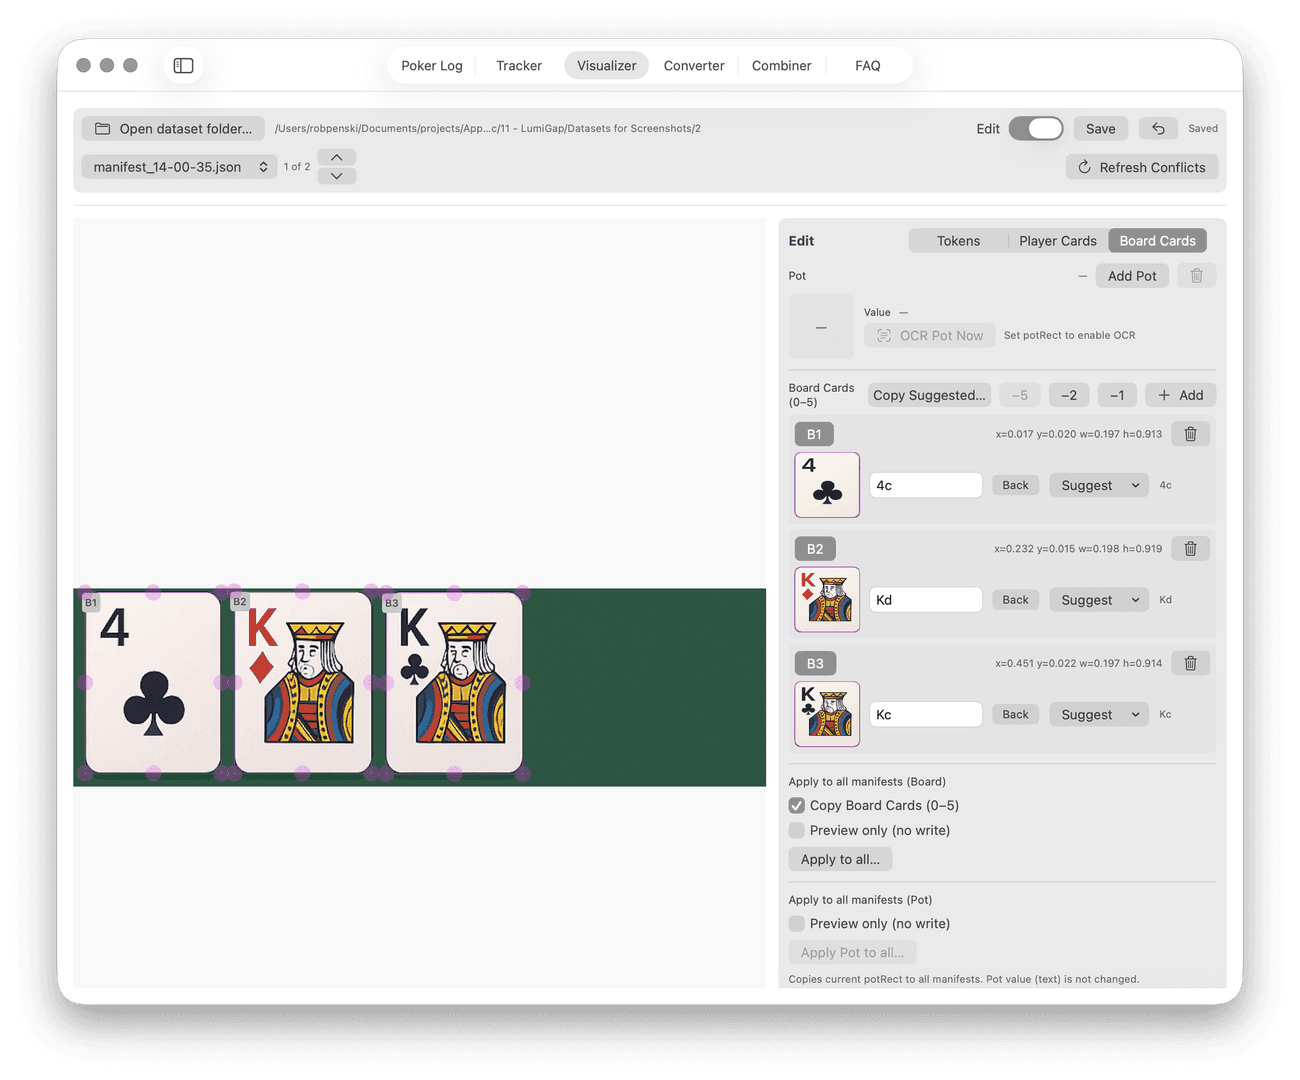Screen dimensions: 1300x1080
Task: Open the FAQ tab
Action: [x=868, y=66]
